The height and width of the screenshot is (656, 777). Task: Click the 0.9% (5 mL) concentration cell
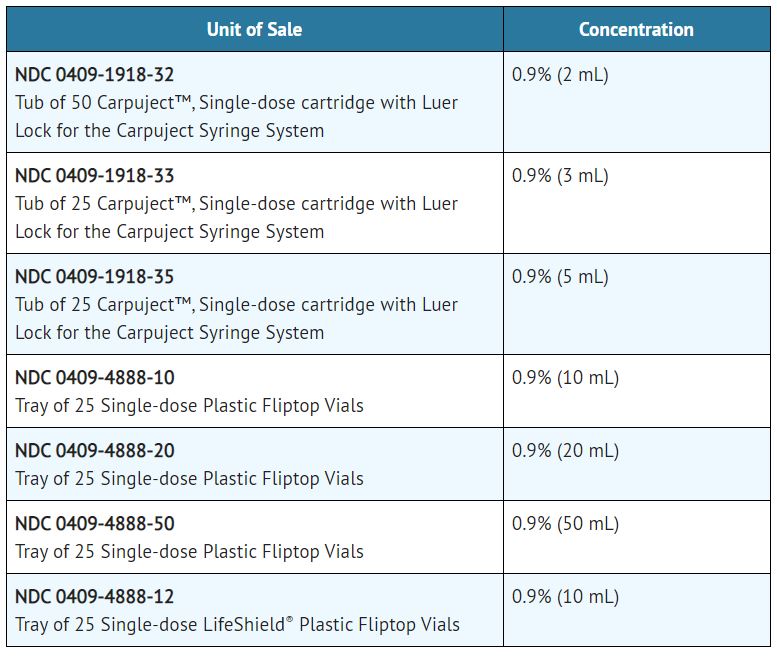click(x=560, y=277)
